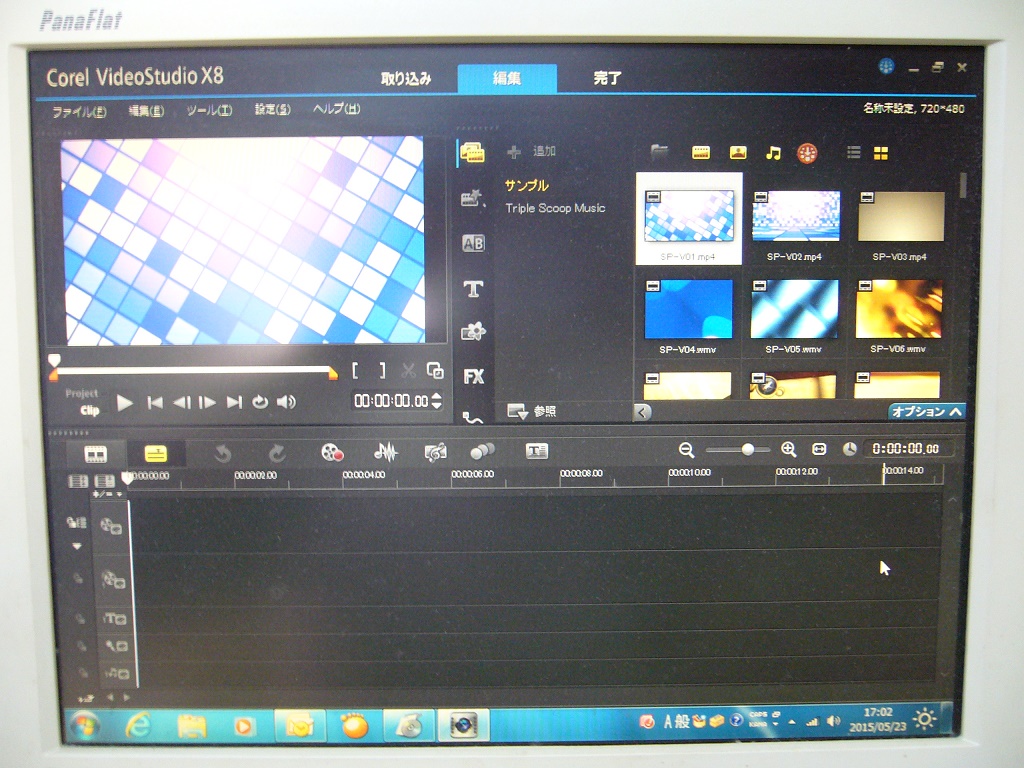This screenshot has height=768, width=1024.
Task: Switch library to list view
Action: click(854, 153)
